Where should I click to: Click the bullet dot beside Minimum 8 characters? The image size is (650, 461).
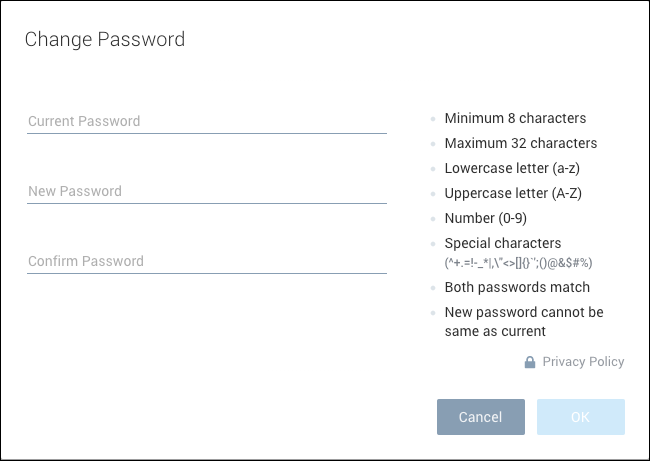433,119
